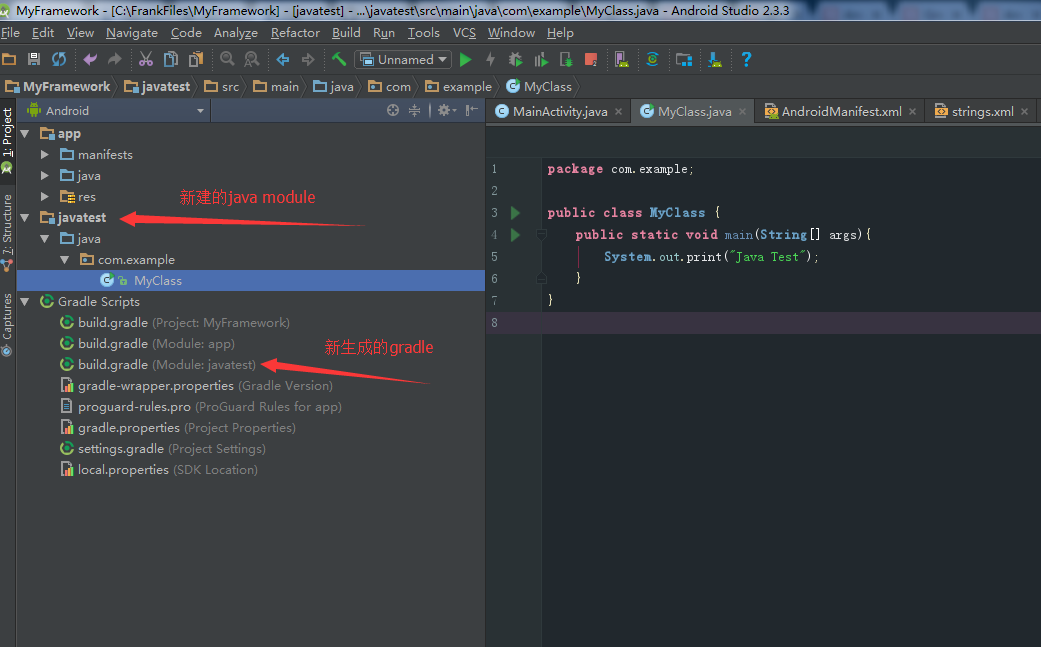Screen dimensions: 1041x647
Task: Click the Navigate Back arrow icon
Action: (283, 60)
